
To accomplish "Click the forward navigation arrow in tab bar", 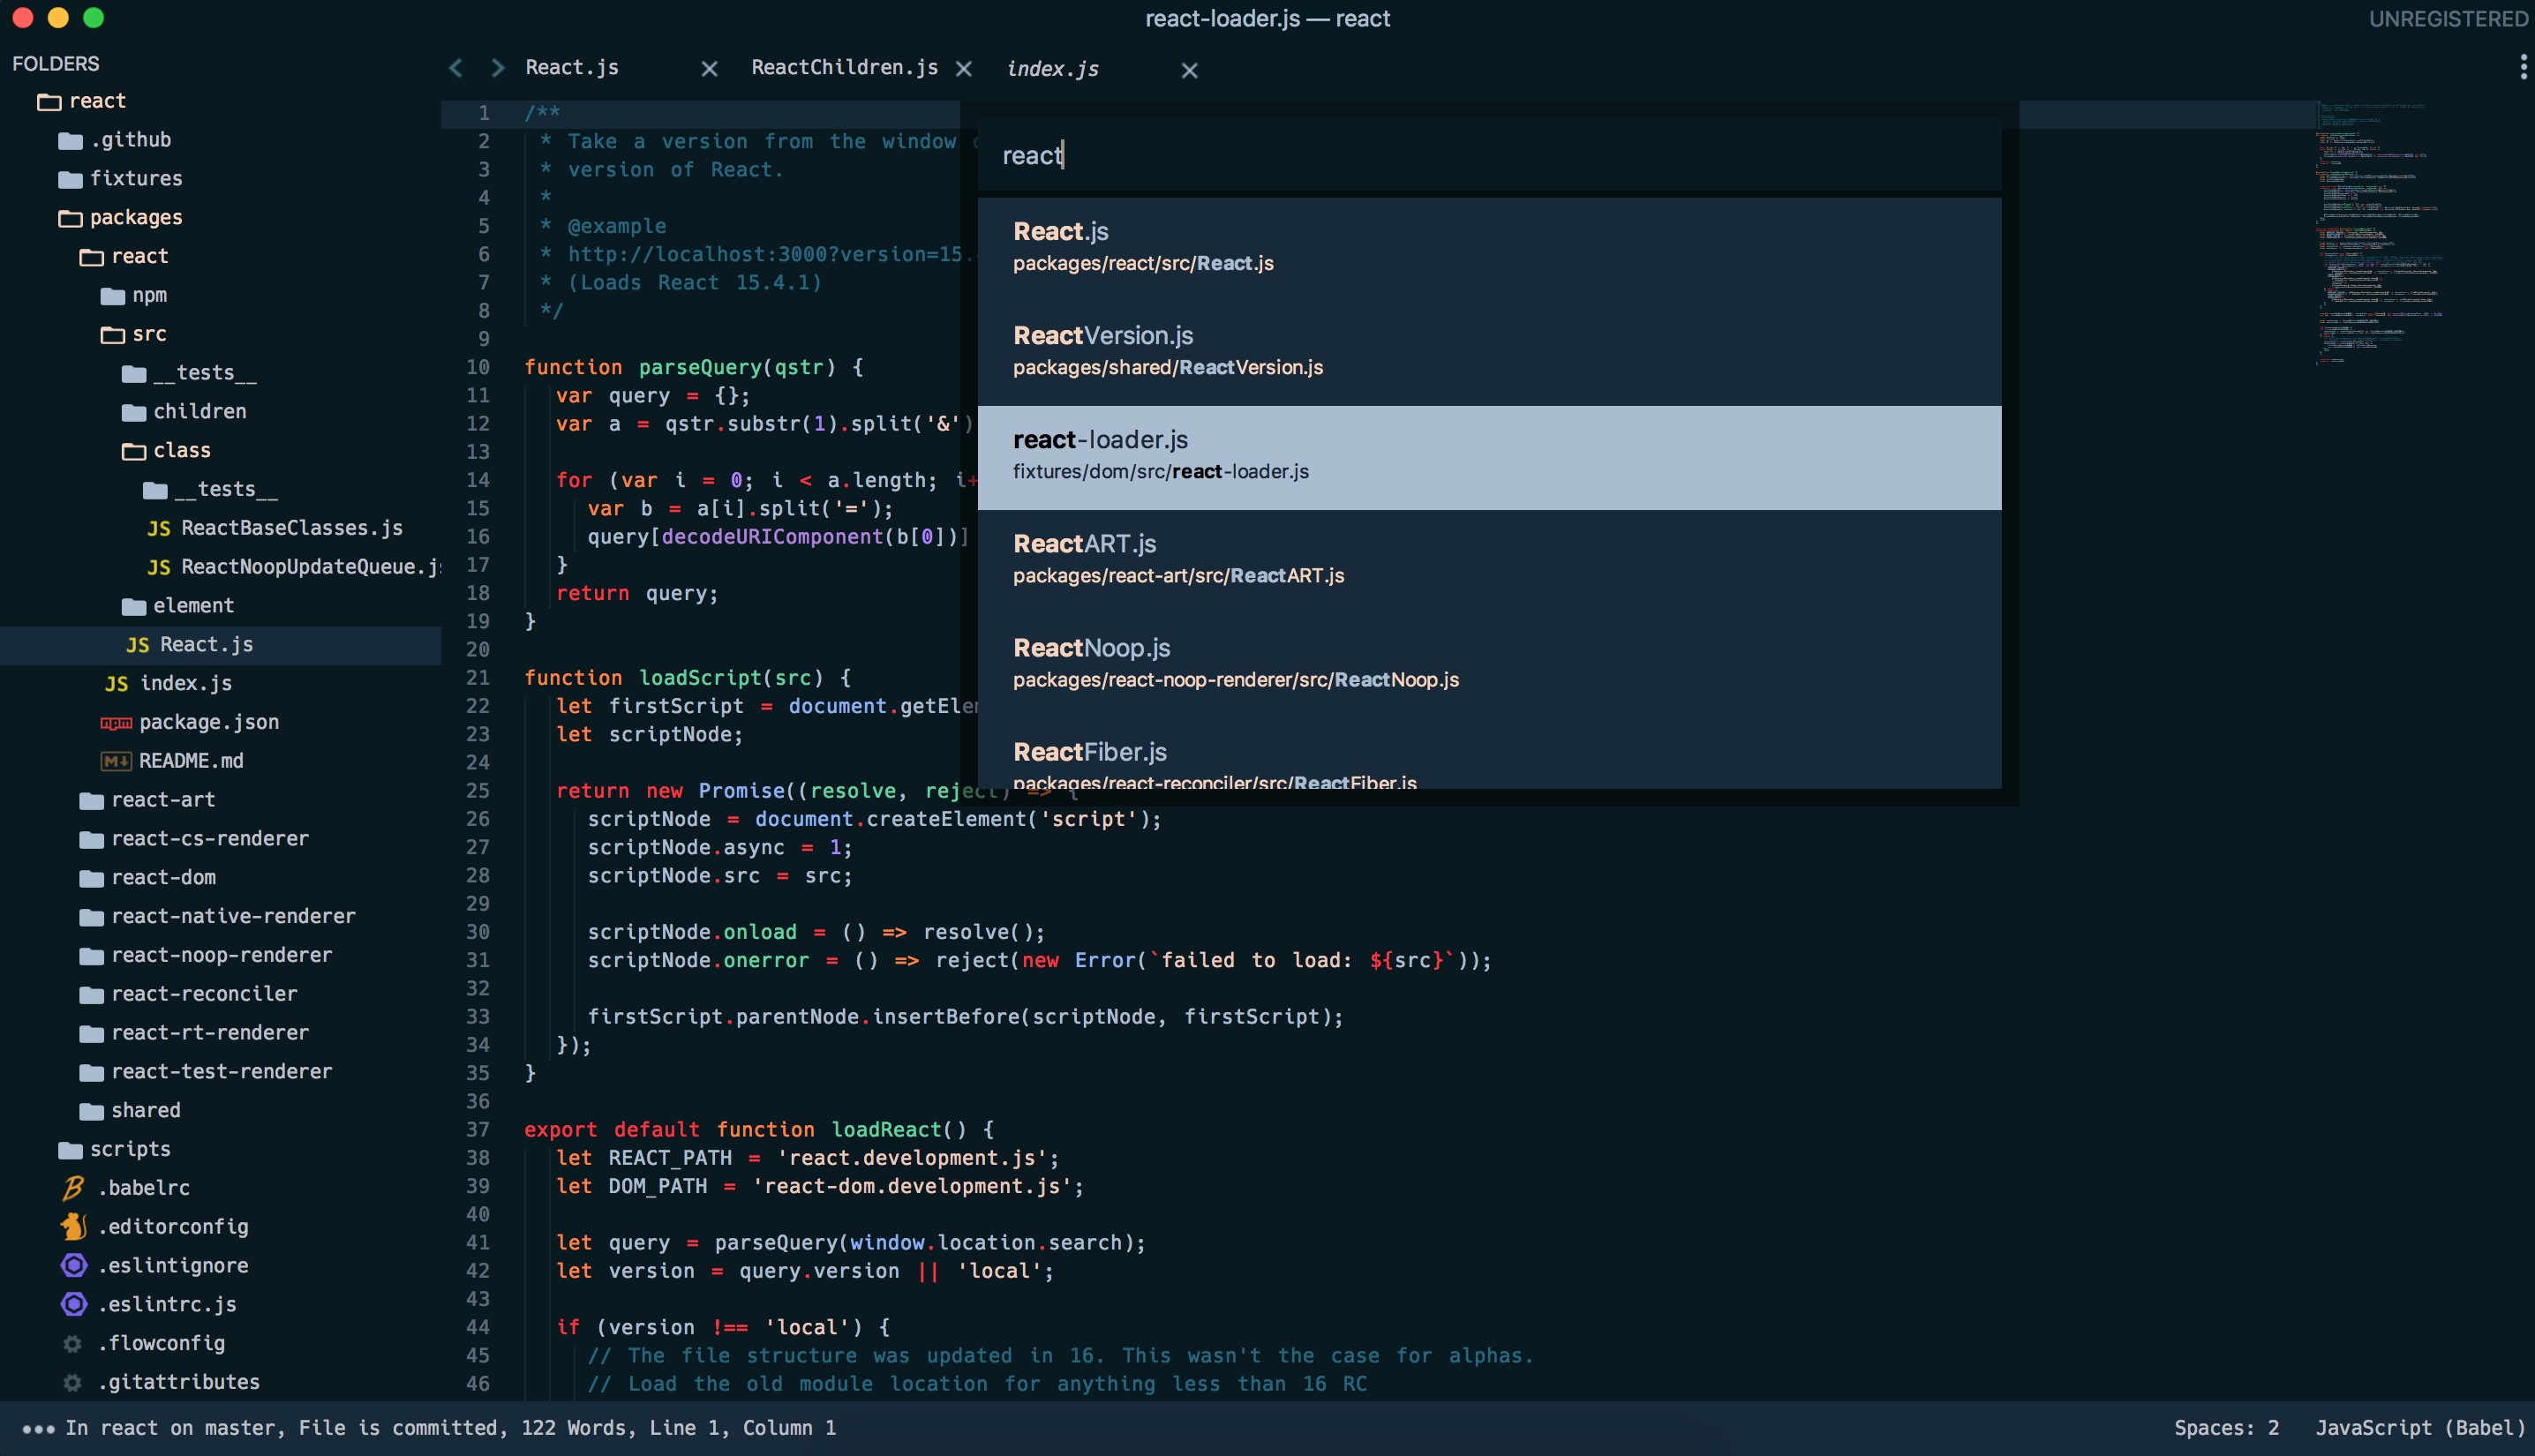I will (x=497, y=68).
